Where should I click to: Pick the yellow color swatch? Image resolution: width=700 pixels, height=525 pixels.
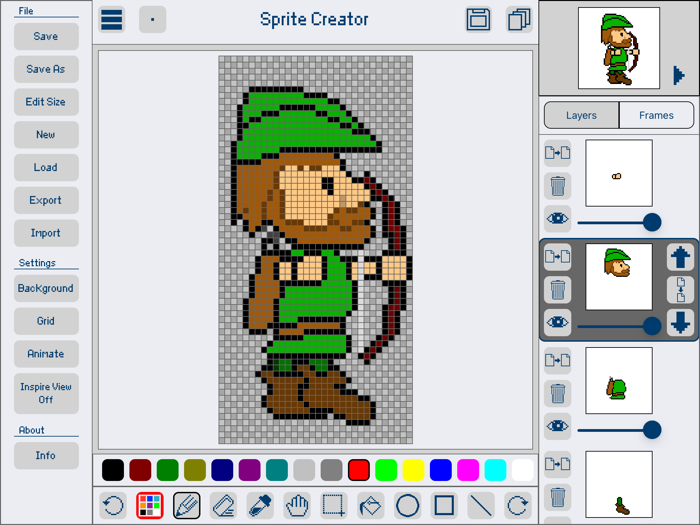tap(413, 470)
